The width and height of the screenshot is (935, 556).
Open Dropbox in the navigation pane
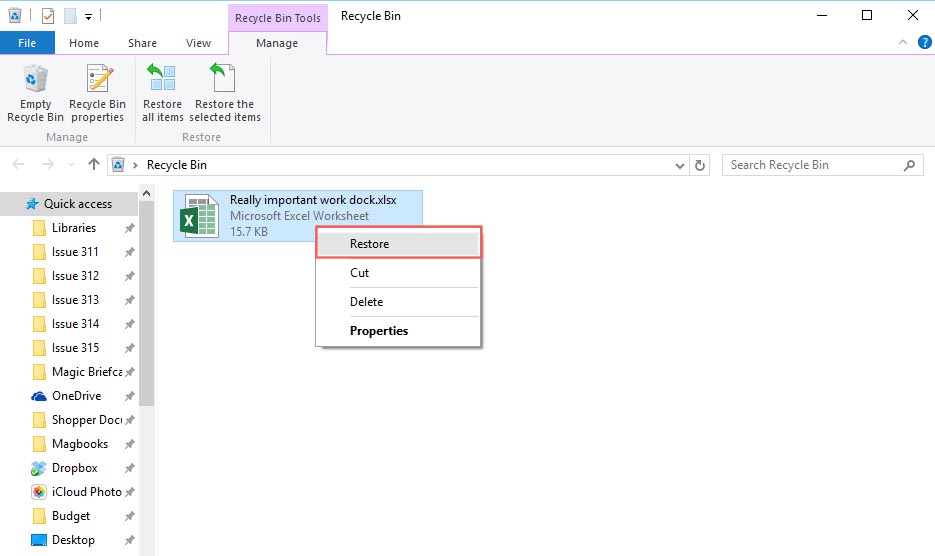[74, 468]
